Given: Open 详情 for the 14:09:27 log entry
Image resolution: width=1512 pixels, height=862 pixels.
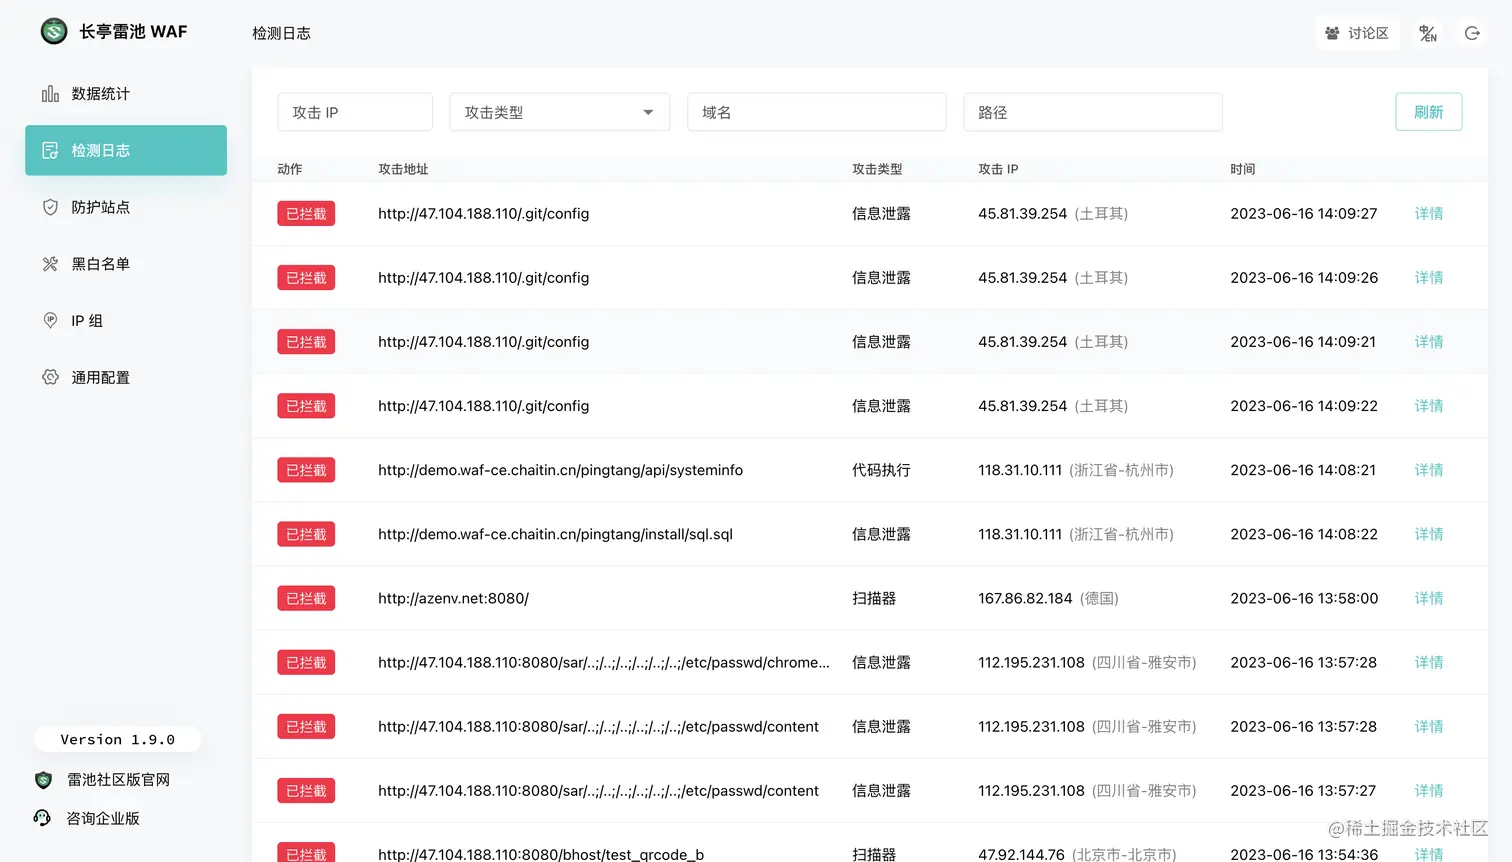Looking at the screenshot, I should pos(1429,214).
